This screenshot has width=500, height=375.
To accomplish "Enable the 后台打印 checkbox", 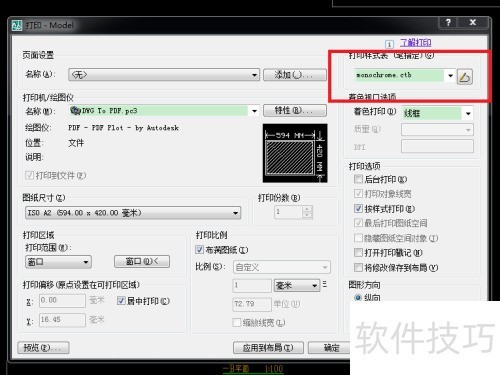I will point(358,179).
